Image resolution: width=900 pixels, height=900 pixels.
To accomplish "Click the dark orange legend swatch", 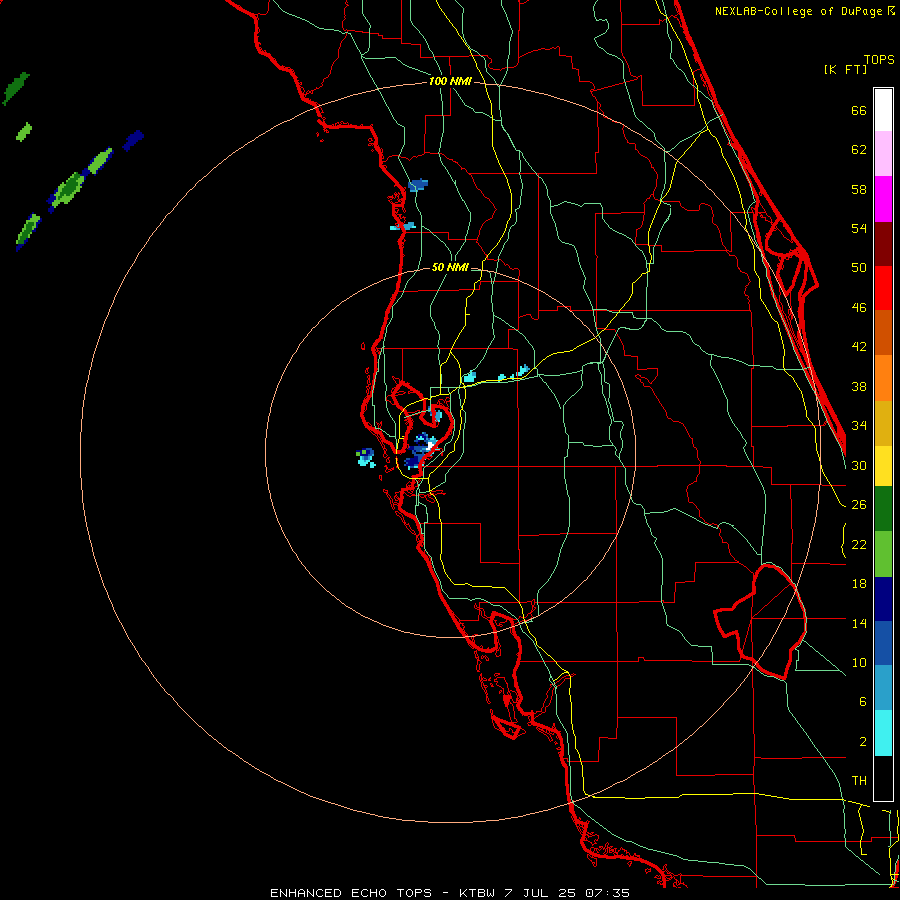I will pos(883,333).
